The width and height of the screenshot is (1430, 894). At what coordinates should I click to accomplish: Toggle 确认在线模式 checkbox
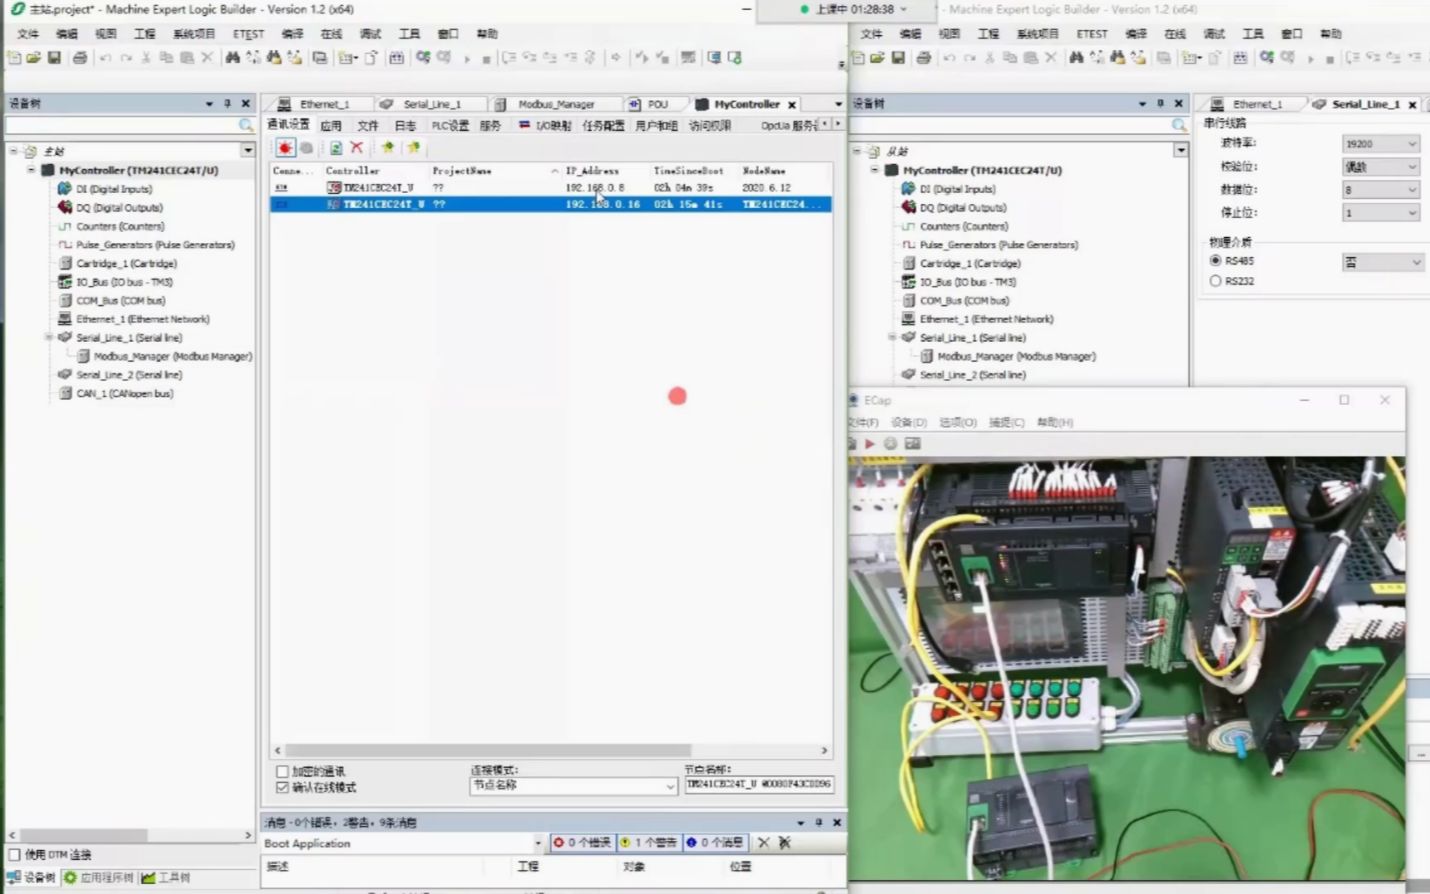click(x=282, y=787)
